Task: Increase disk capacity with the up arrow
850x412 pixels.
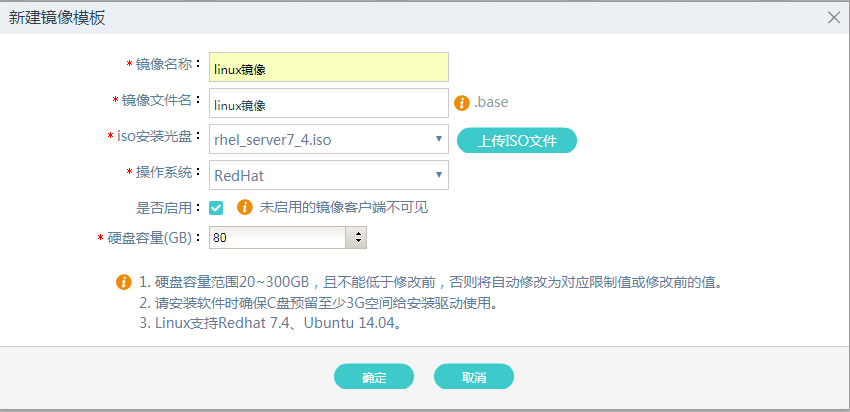Action: coord(358,233)
